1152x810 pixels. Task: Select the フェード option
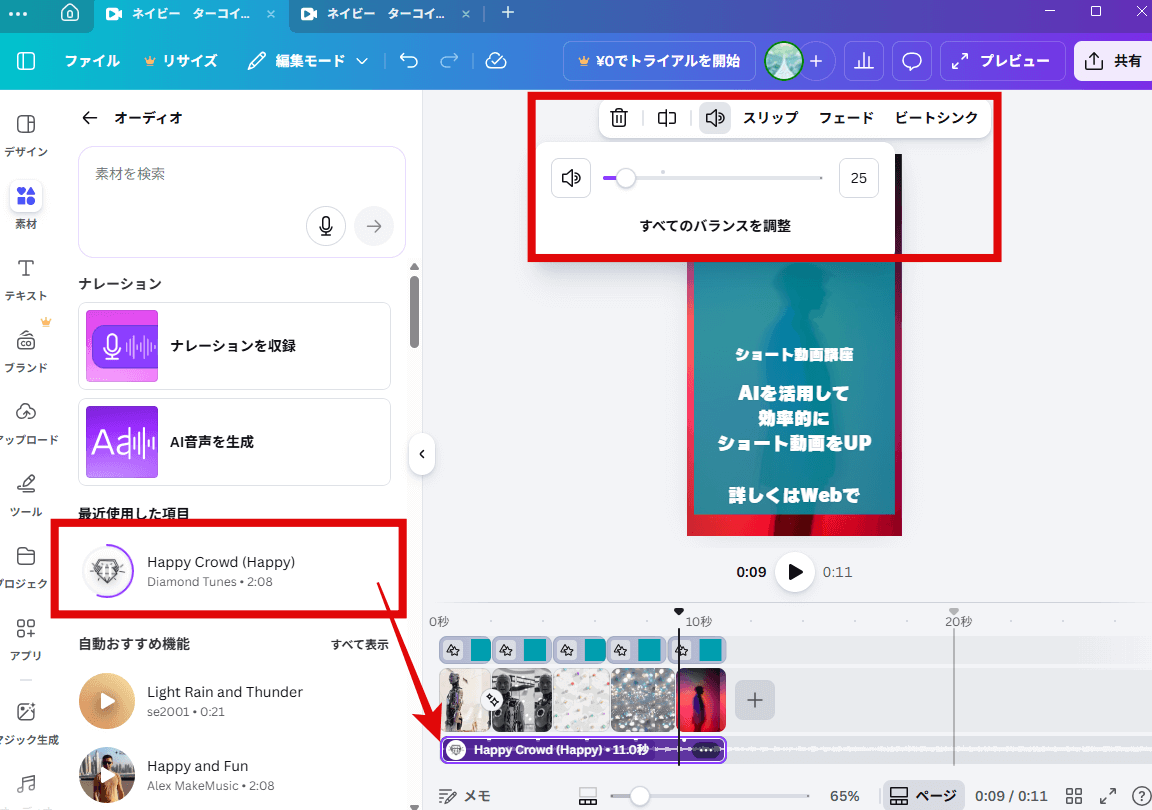846,118
